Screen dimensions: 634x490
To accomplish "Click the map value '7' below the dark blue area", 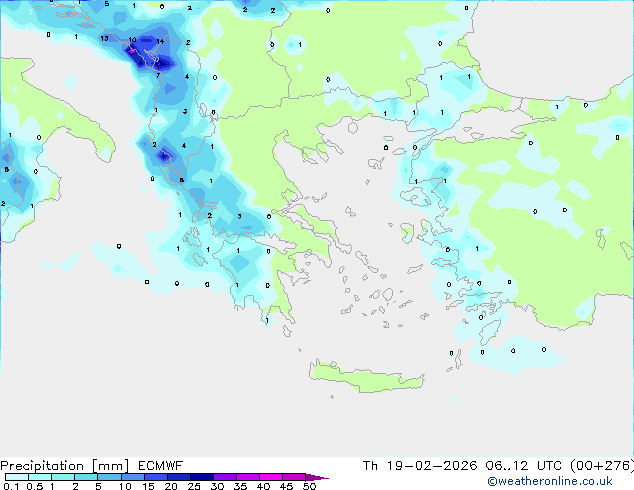I will point(158,75).
